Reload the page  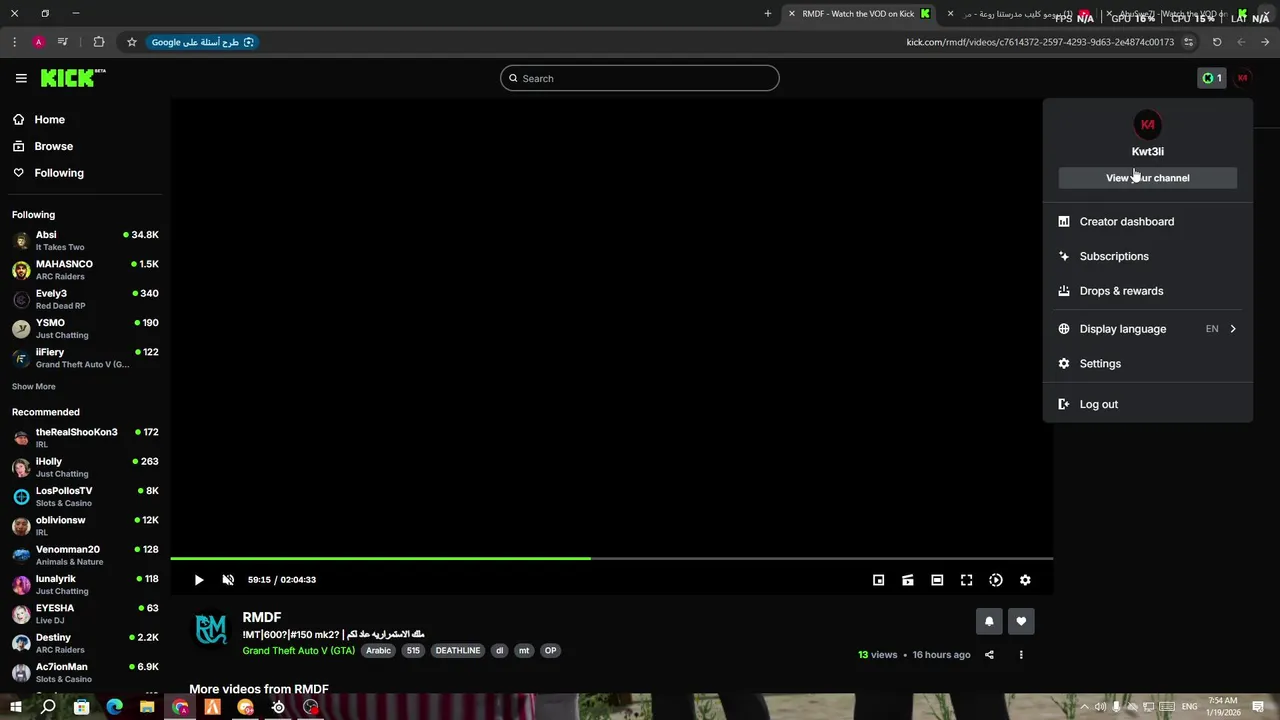click(1217, 42)
